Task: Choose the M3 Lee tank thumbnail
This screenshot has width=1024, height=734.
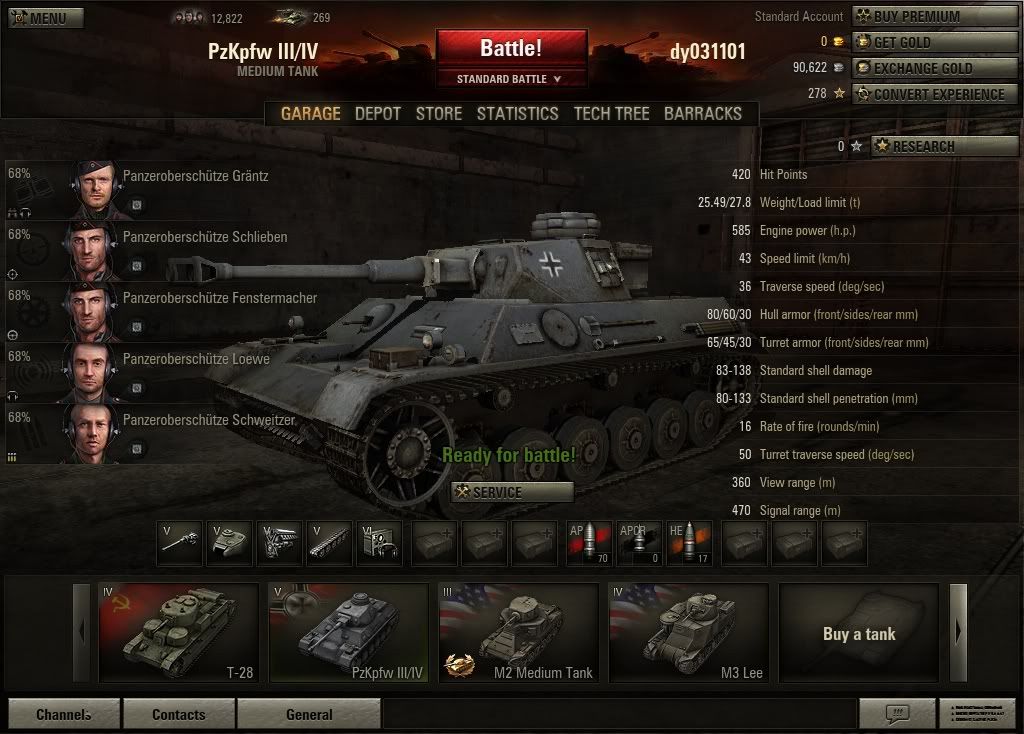Action: 689,633
